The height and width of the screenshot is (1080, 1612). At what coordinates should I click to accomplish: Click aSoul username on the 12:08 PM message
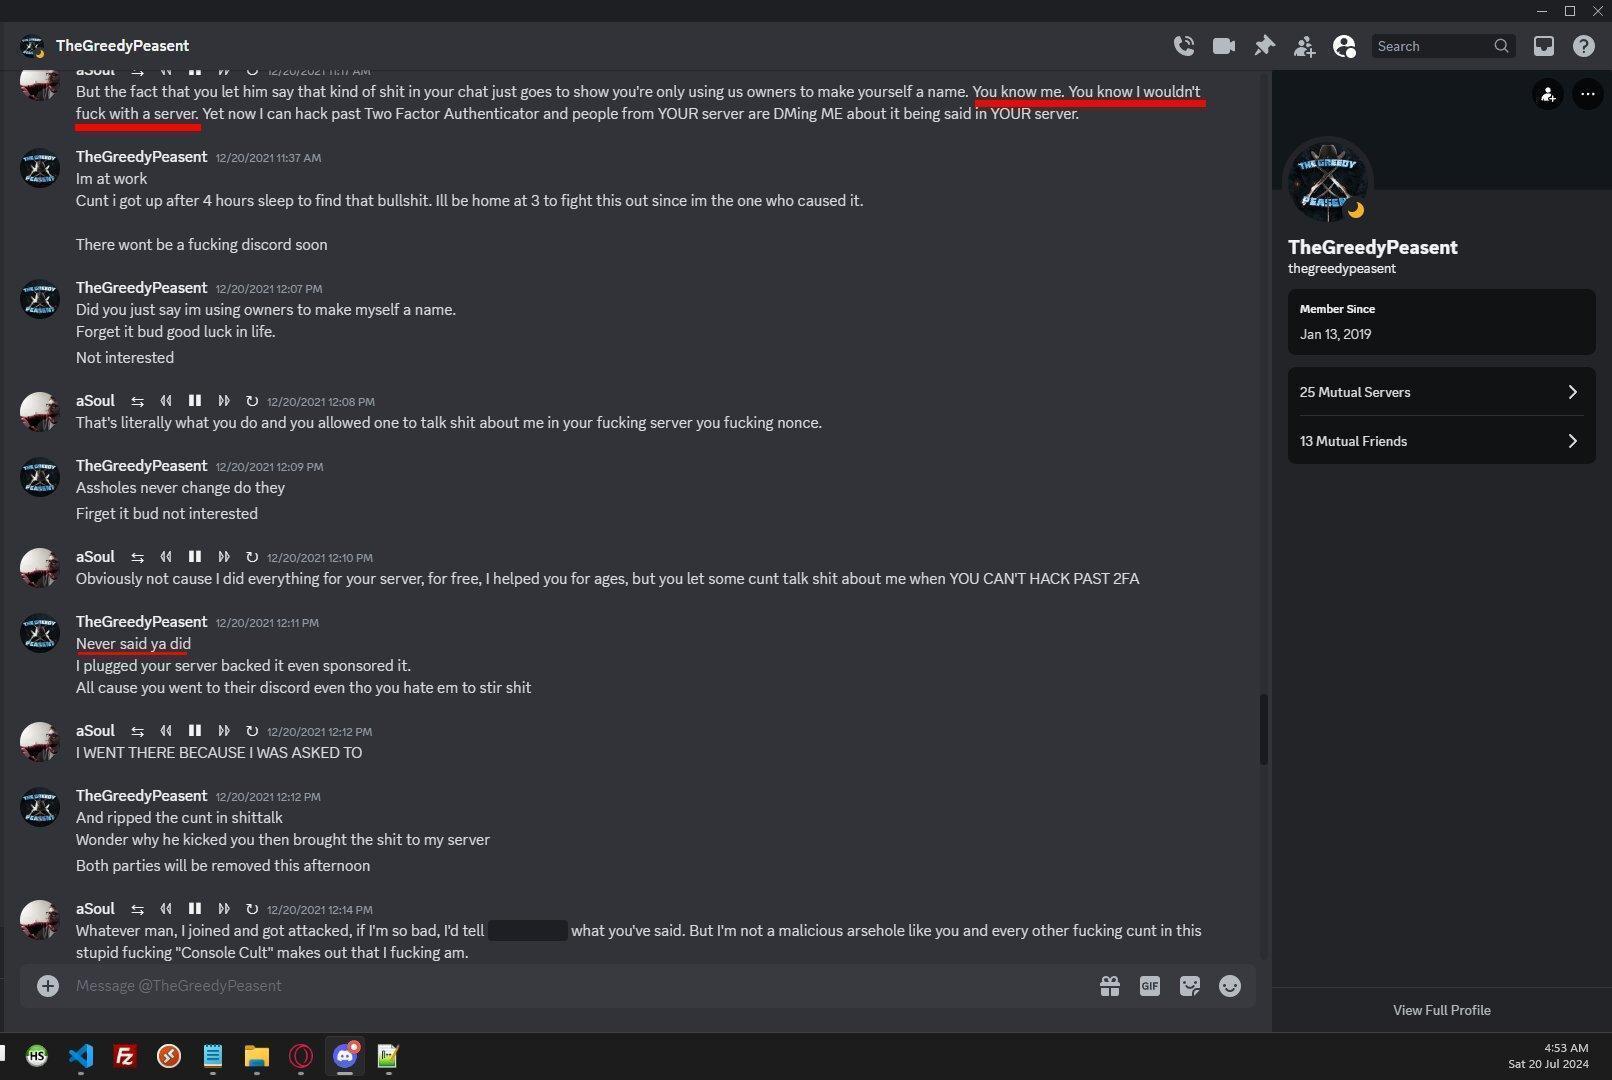pyautogui.click(x=95, y=401)
